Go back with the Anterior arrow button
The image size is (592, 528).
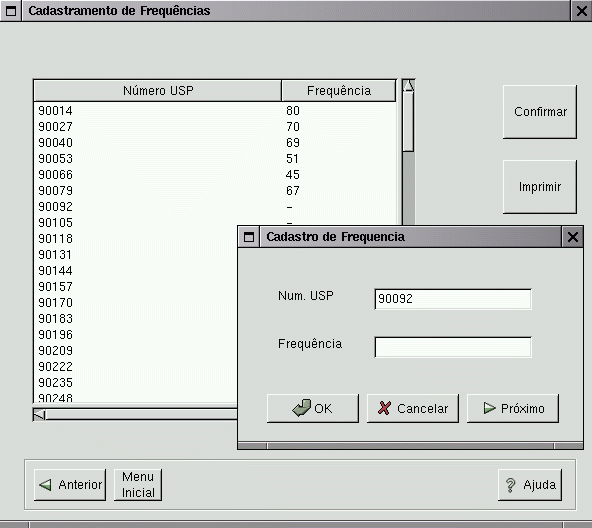(70, 485)
